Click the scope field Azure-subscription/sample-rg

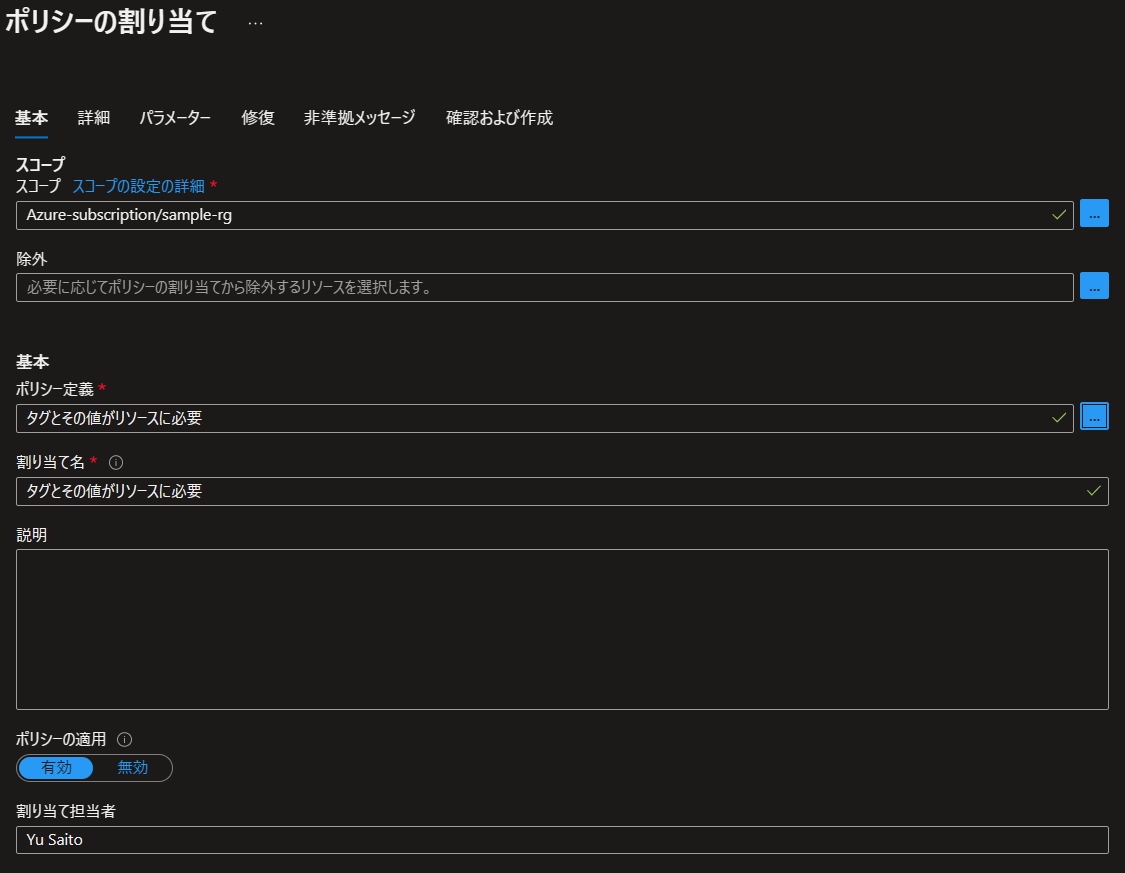click(545, 215)
